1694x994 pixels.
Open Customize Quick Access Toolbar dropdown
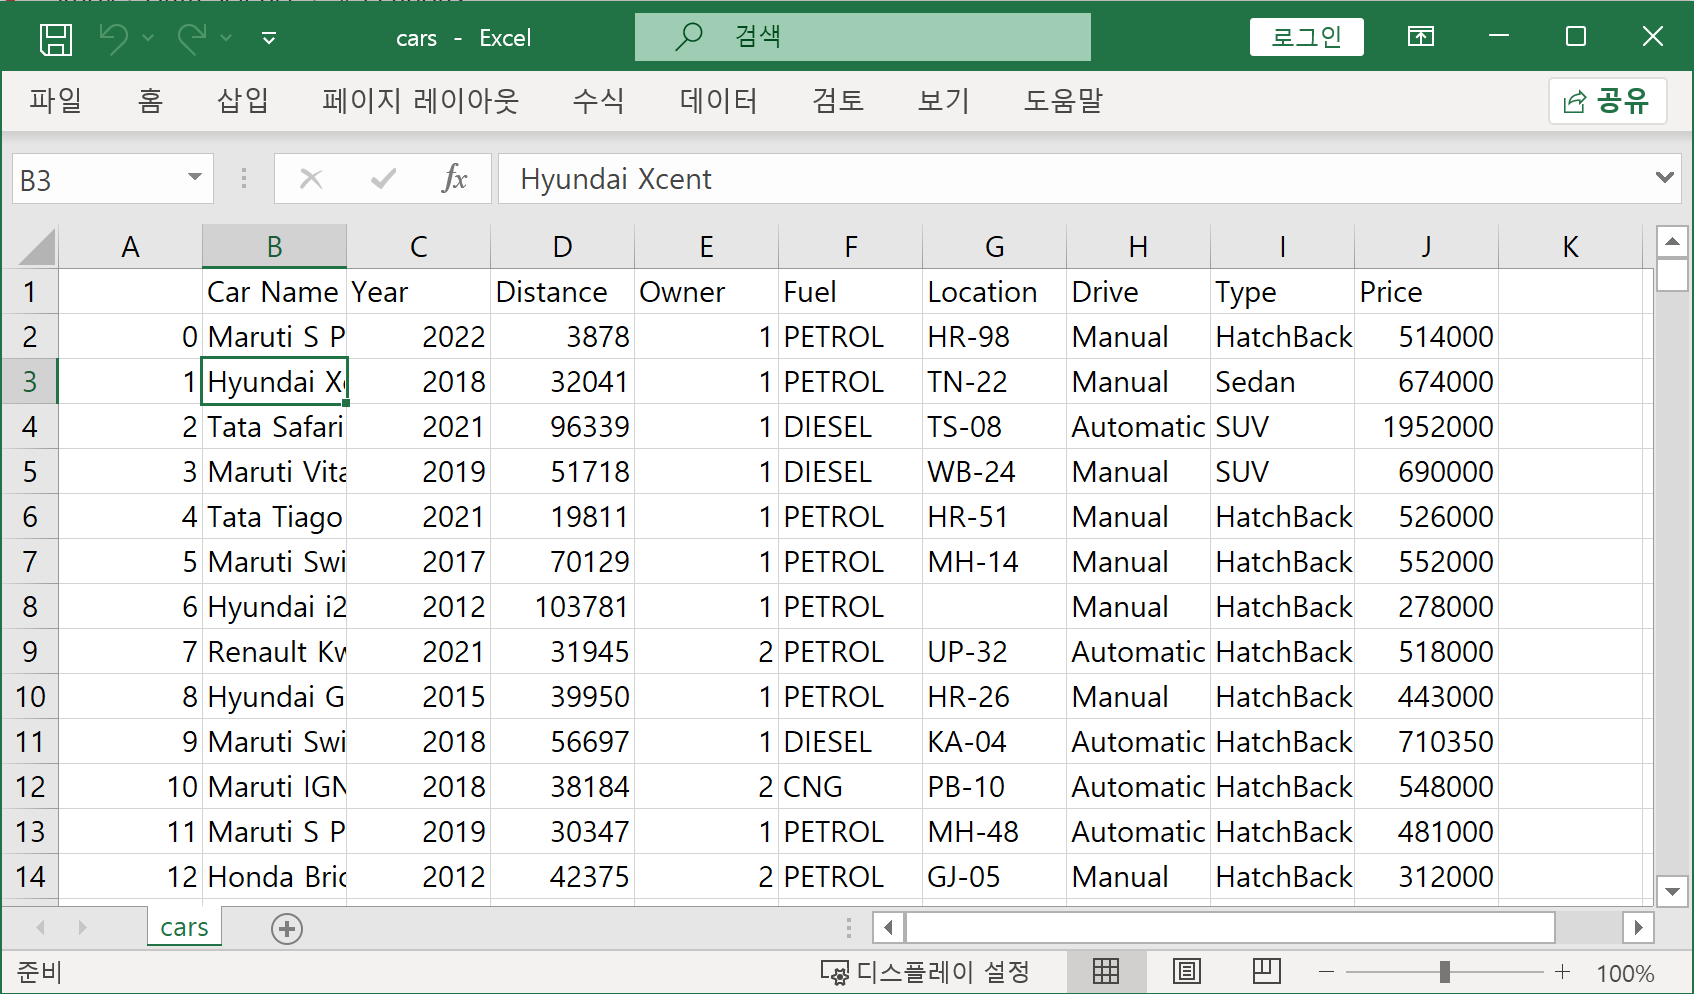[269, 38]
